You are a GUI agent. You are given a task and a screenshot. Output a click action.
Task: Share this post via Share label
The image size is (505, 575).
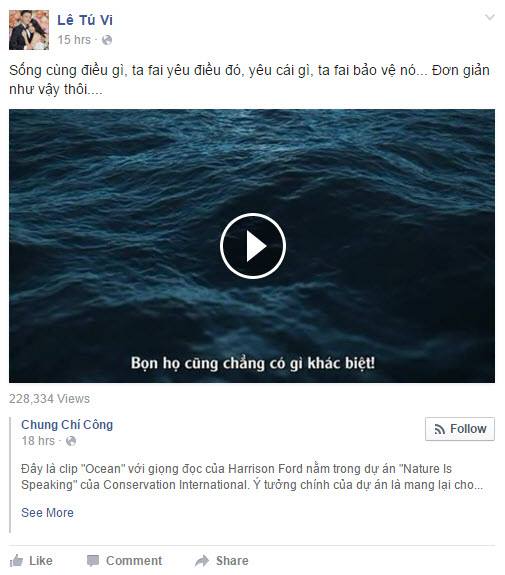[232, 561]
